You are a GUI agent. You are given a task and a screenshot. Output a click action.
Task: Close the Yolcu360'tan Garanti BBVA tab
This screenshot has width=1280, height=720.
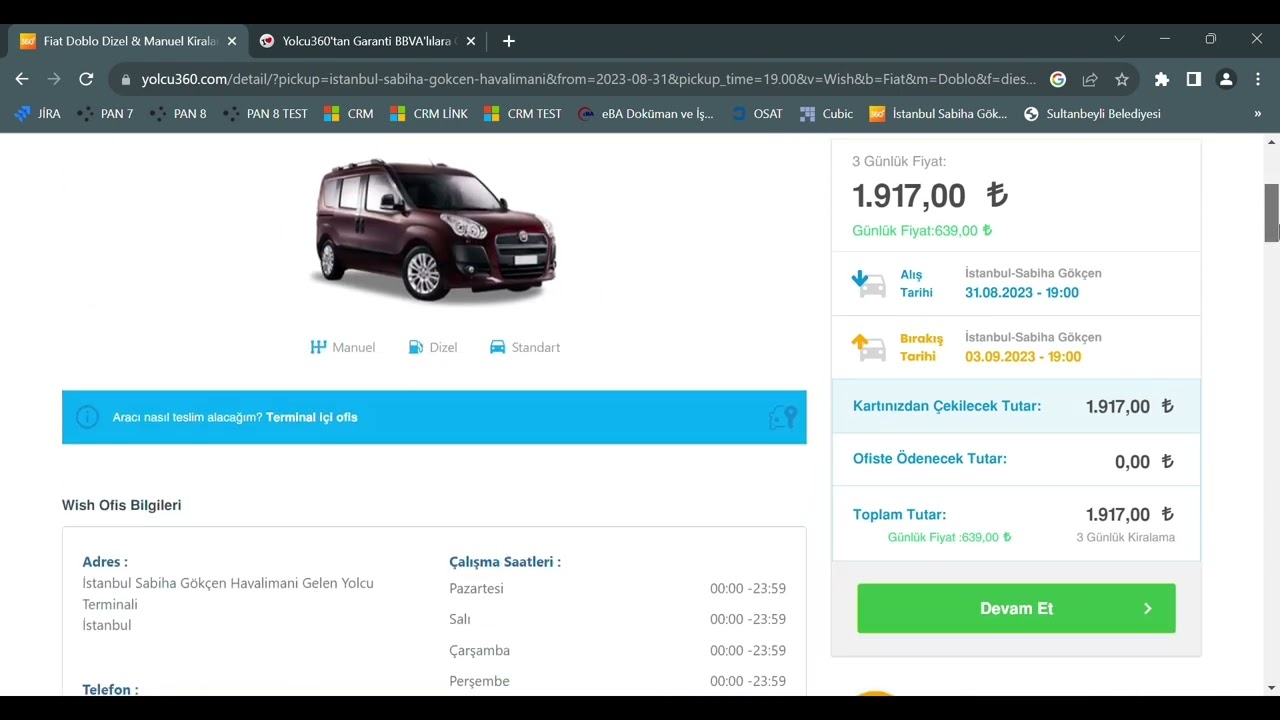tap(470, 41)
